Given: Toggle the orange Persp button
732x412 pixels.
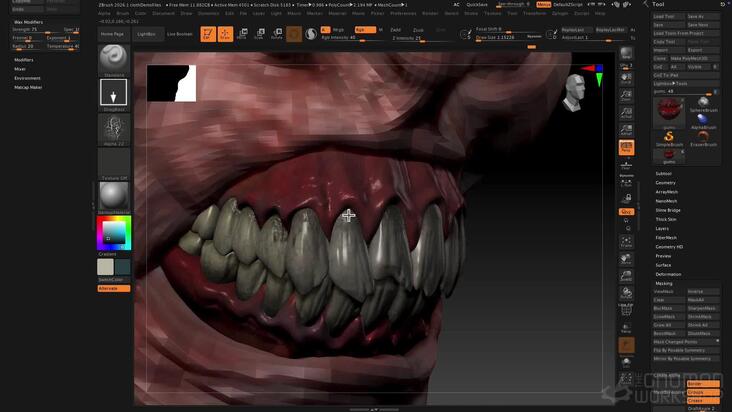Looking at the screenshot, I should coord(626,147).
